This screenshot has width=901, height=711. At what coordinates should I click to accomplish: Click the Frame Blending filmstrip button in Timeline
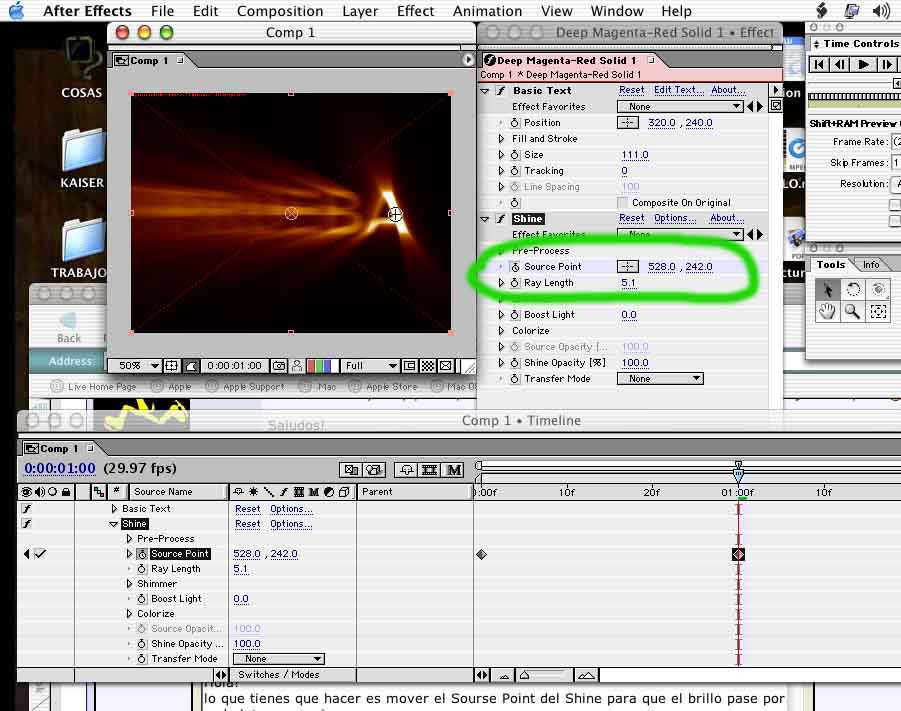(430, 470)
